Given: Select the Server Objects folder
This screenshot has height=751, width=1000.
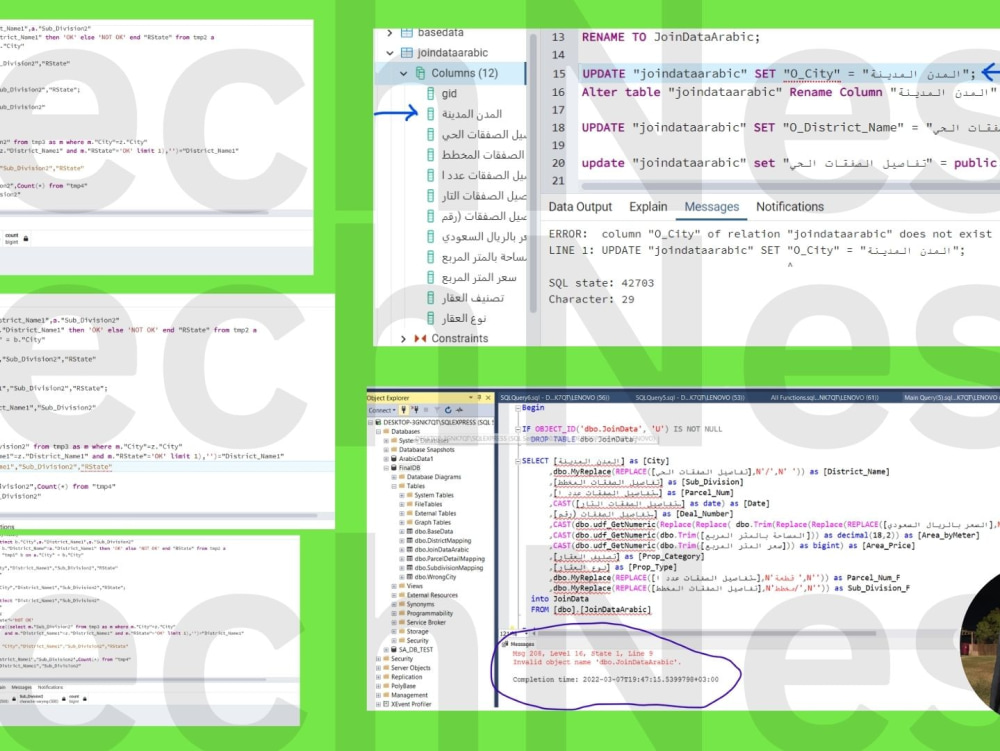Looking at the screenshot, I should tap(411, 668).
